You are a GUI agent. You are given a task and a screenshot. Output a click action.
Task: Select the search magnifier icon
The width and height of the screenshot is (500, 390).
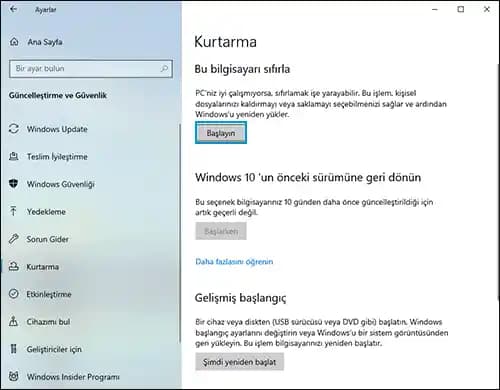point(164,69)
